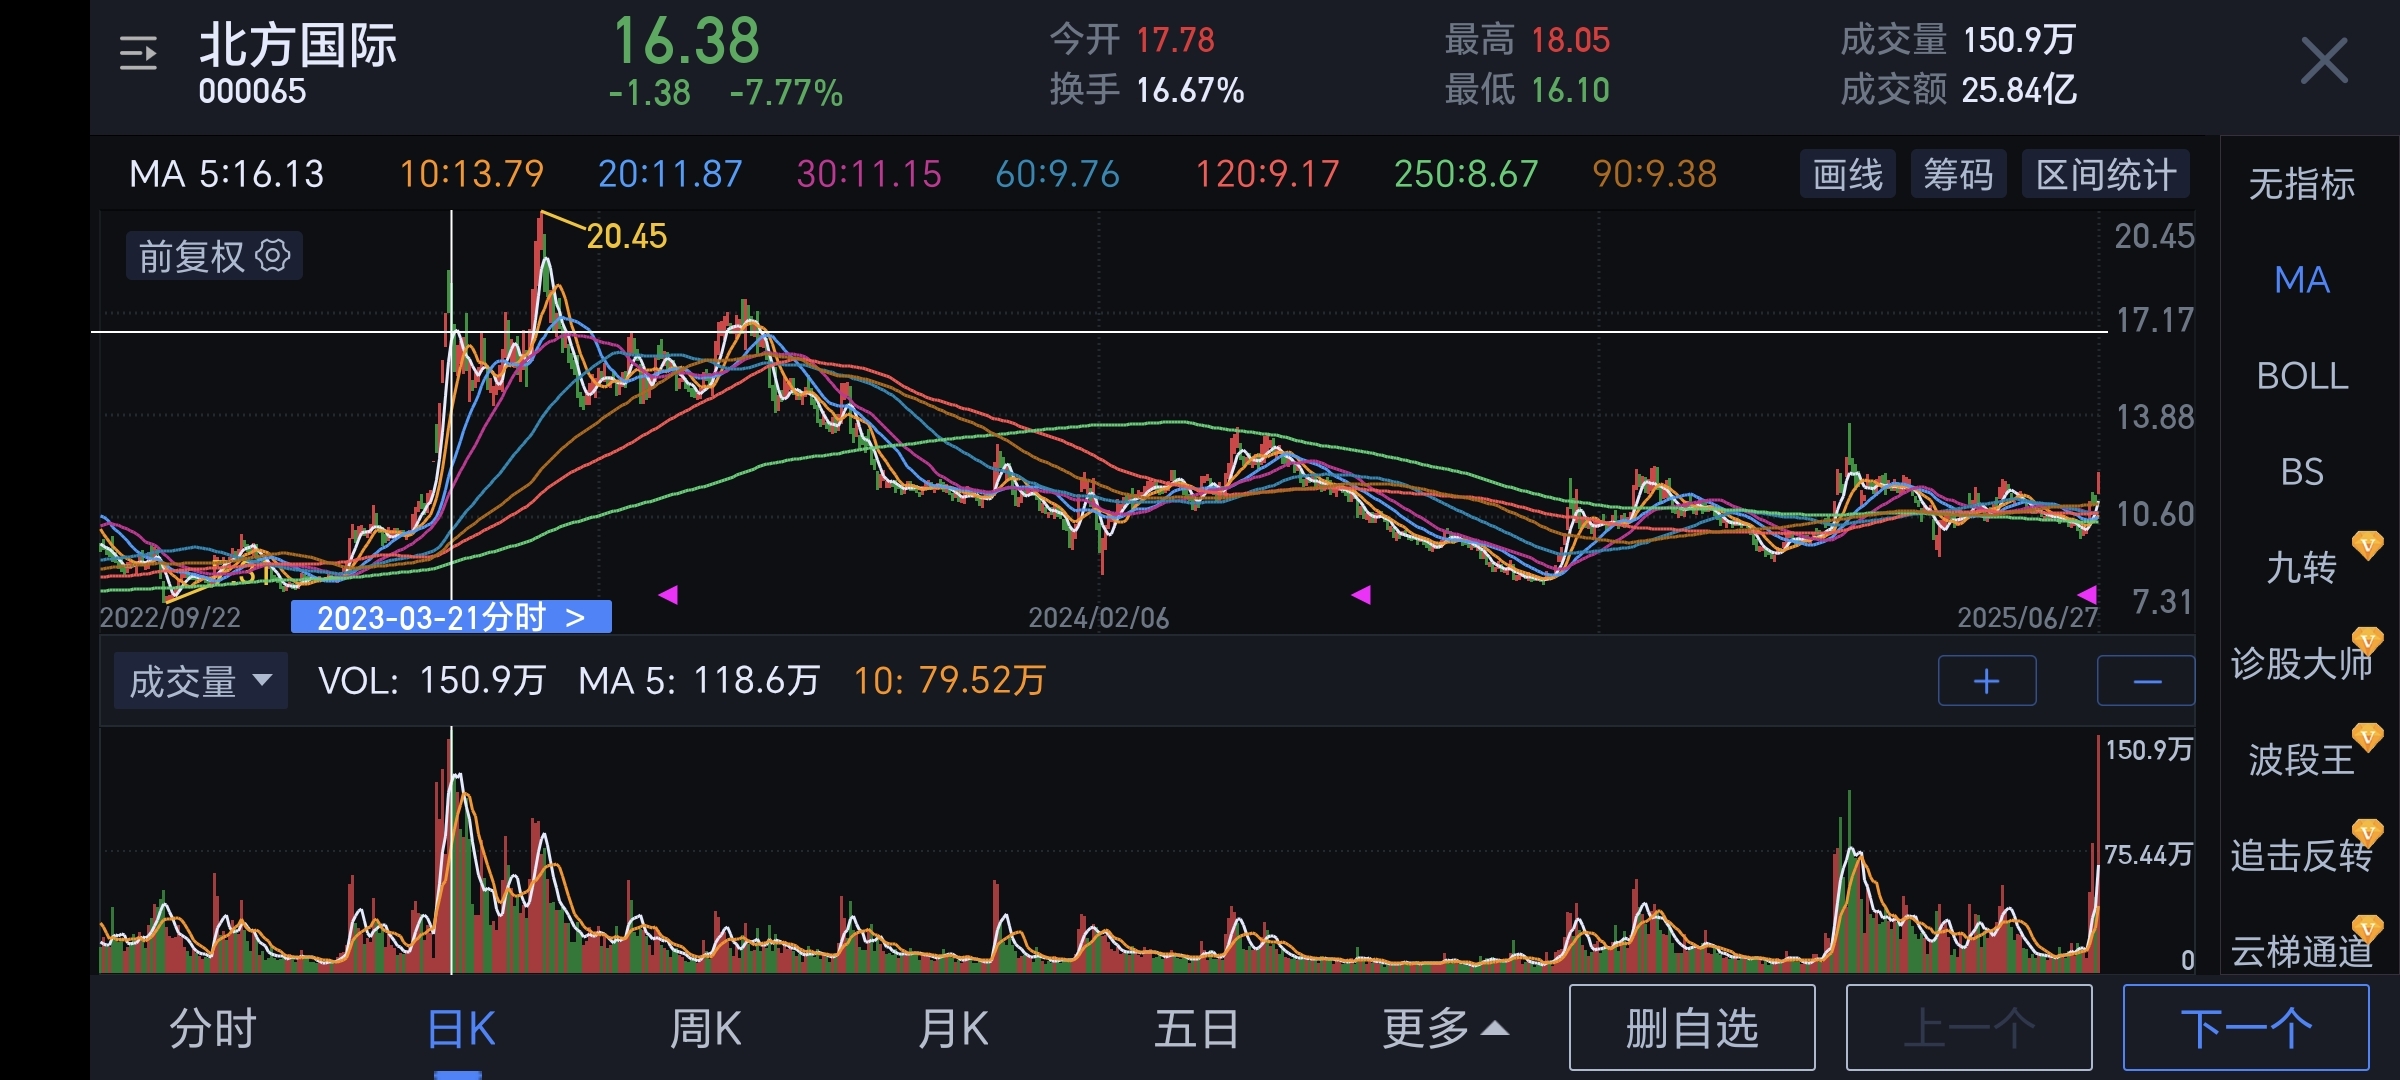The image size is (2400, 1080).
Task: Open 区间统计 range statistics
Action: [2106, 175]
